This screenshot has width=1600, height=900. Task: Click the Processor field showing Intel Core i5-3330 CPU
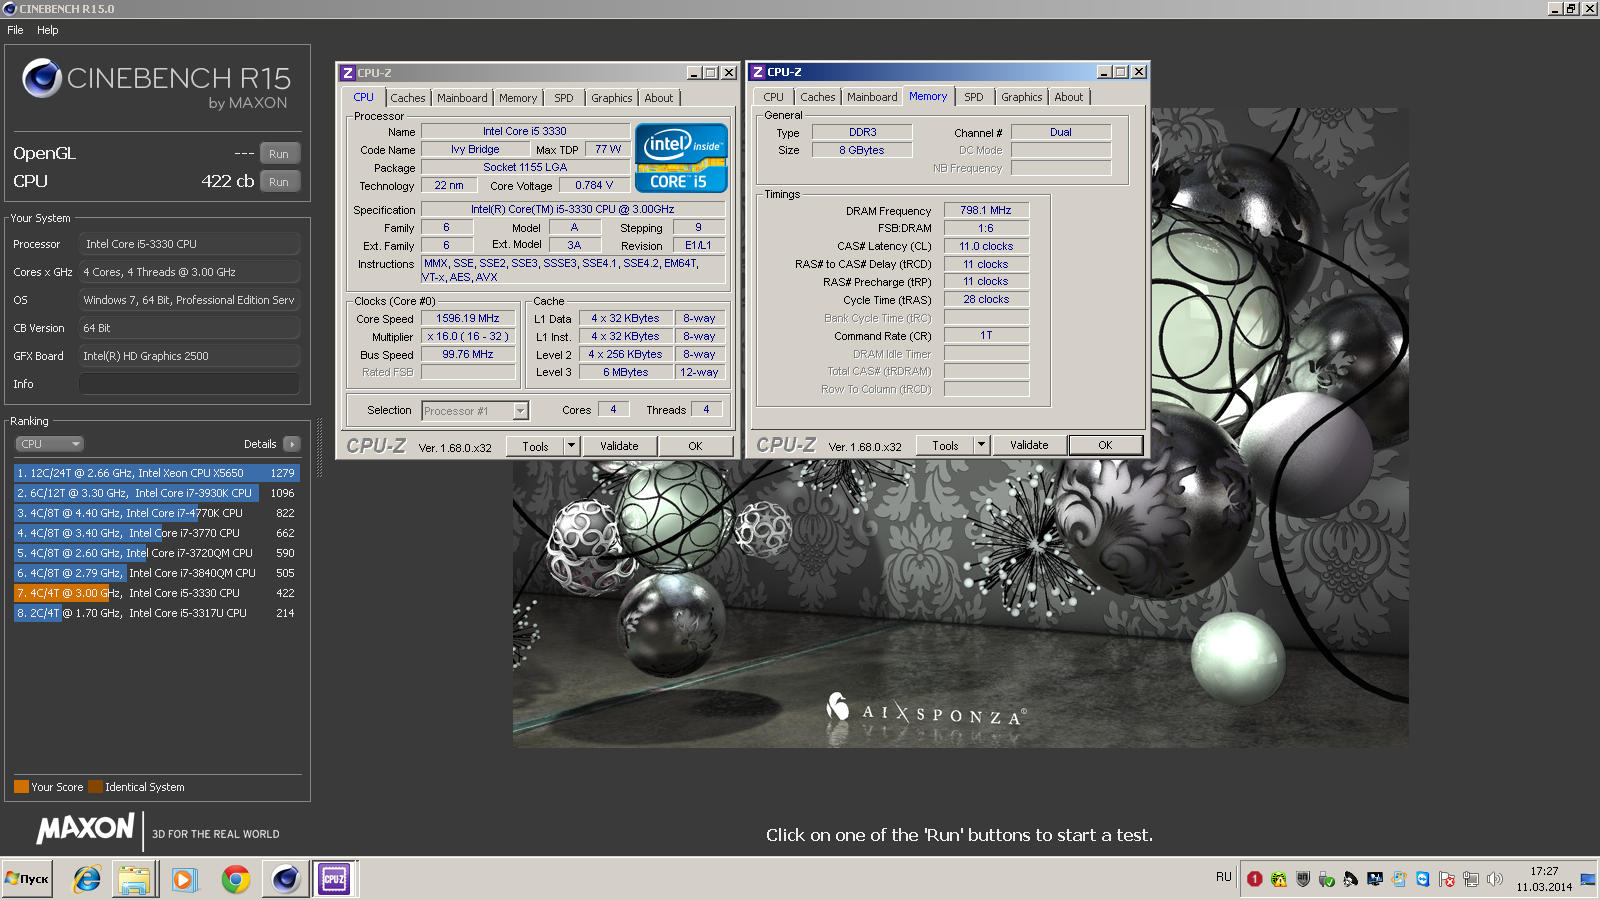pos(189,244)
